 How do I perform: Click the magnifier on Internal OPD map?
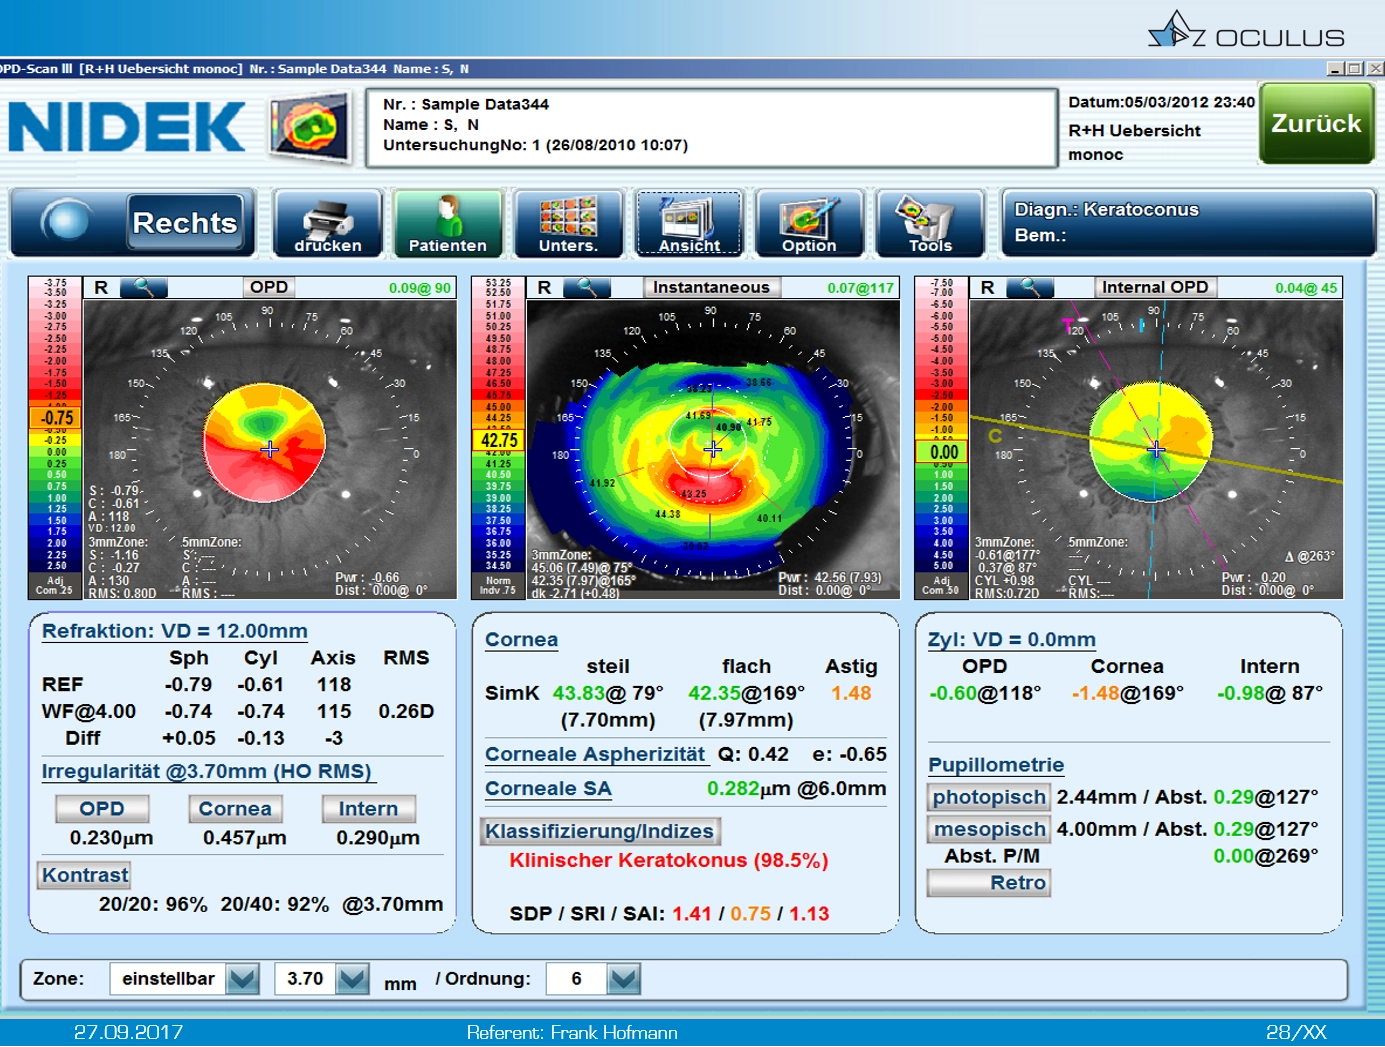tap(1030, 288)
